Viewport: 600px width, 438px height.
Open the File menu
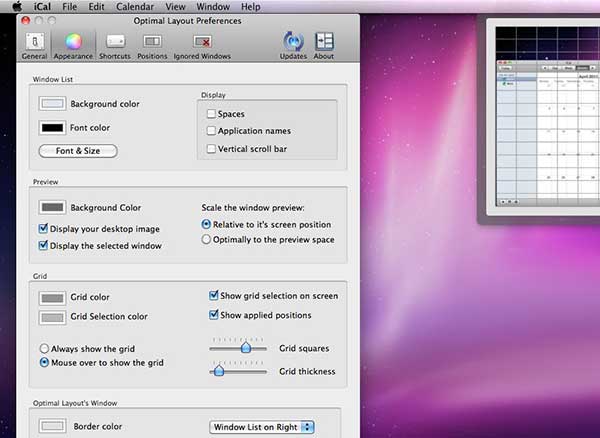(x=69, y=7)
